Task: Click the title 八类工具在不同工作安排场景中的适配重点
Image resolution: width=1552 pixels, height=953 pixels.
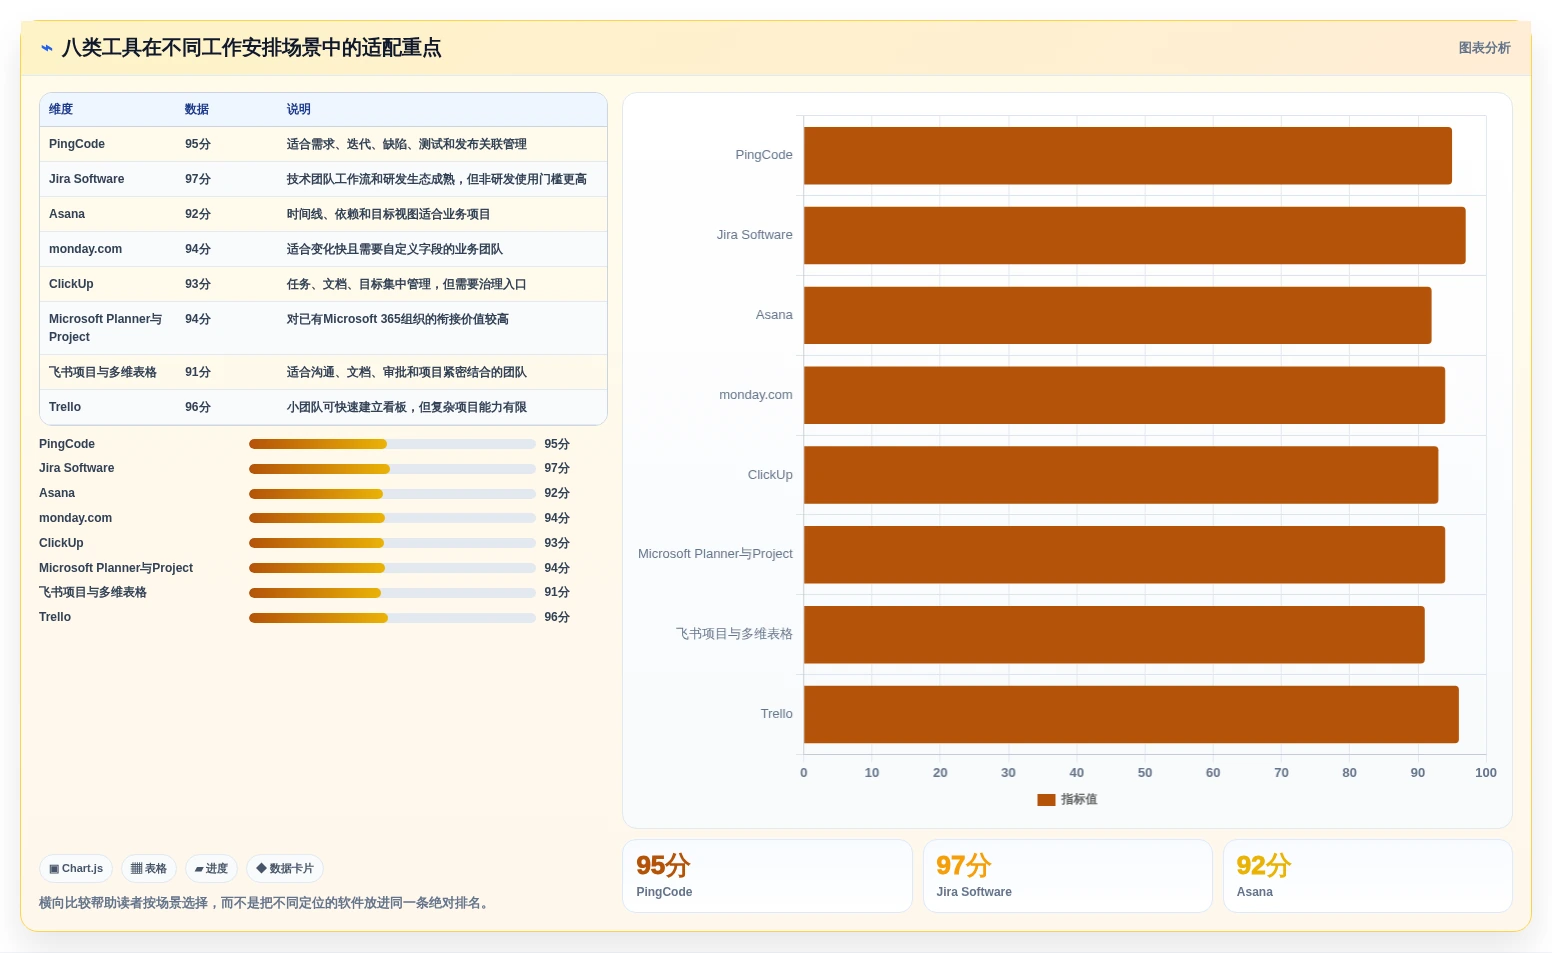Action: coord(251,48)
